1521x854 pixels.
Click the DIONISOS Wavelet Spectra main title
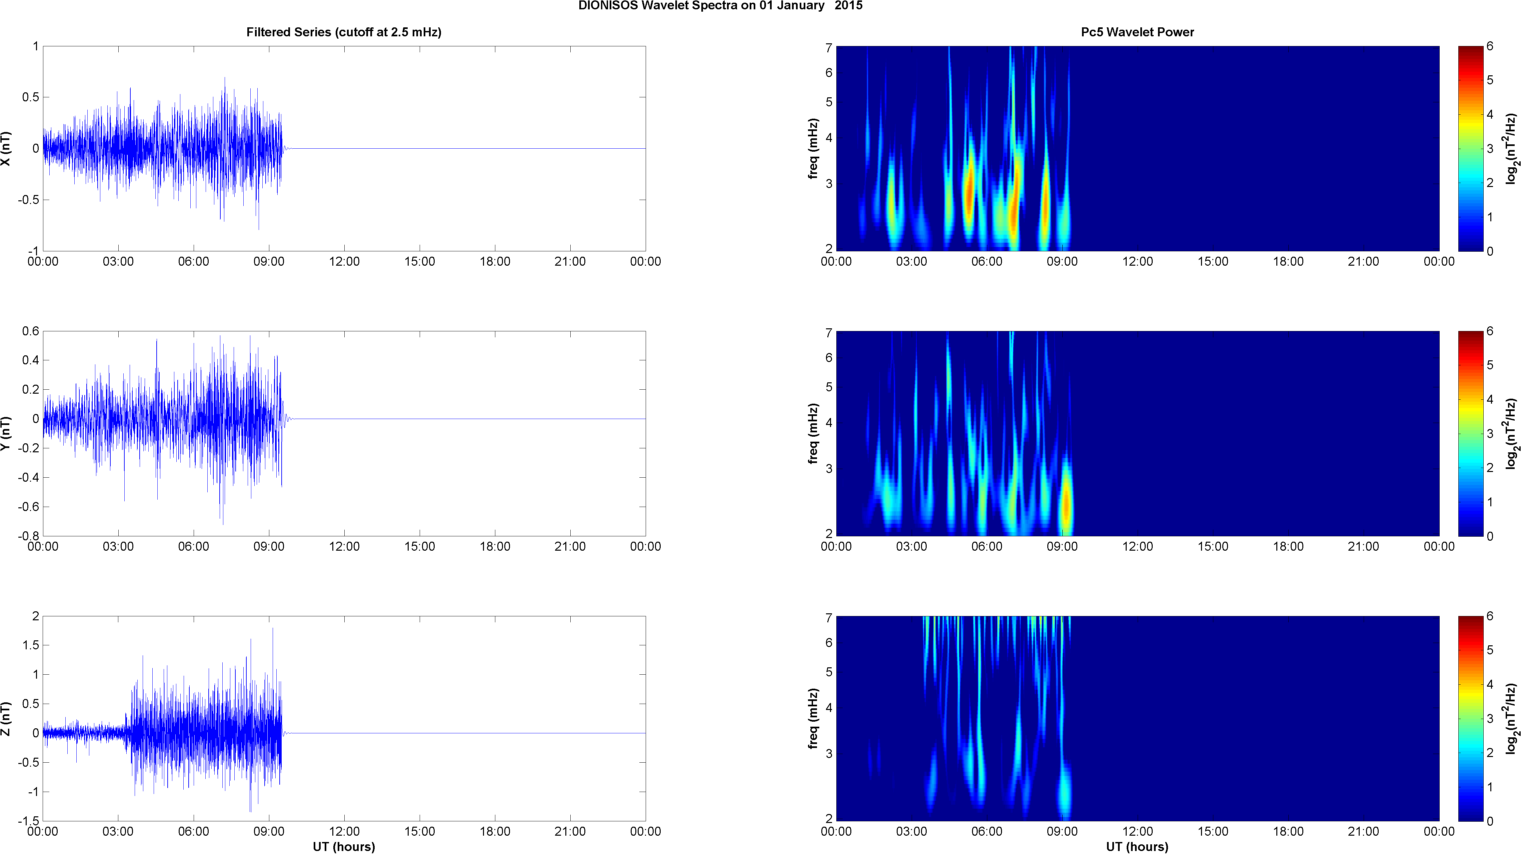point(720,6)
